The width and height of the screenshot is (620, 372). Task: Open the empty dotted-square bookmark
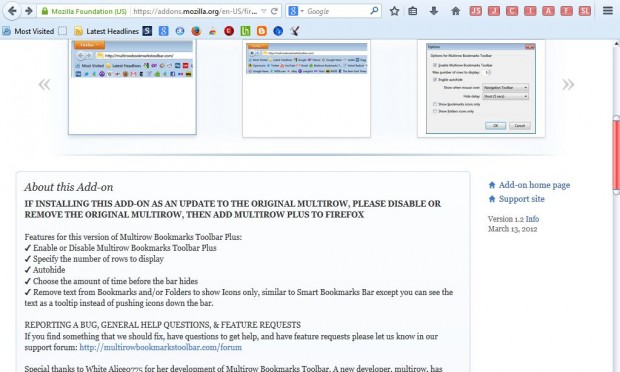[x=62, y=31]
